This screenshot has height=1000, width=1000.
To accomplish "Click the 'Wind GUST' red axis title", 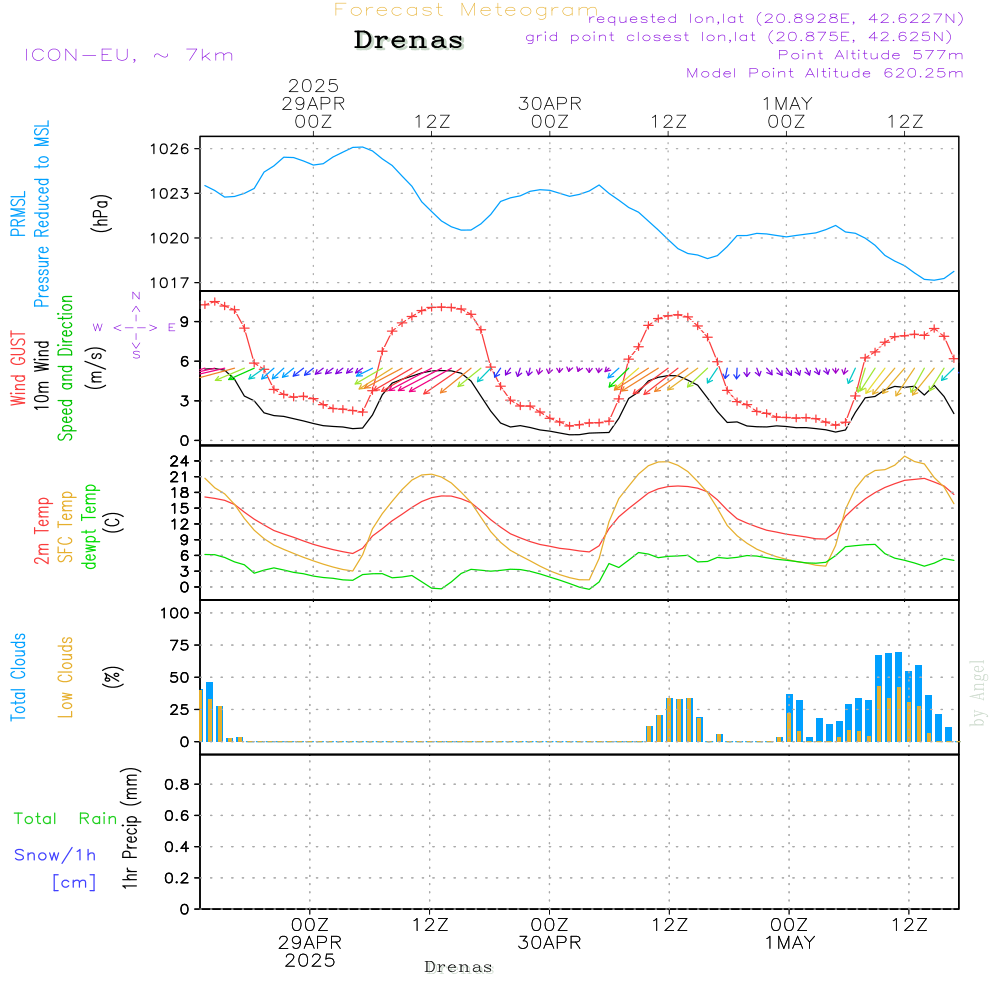I will click(x=18, y=368).
